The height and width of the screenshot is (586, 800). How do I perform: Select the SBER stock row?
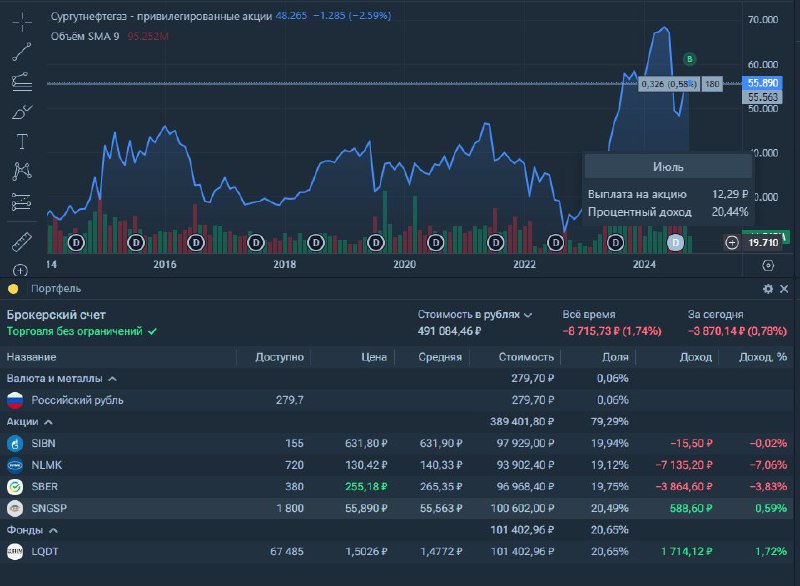(x=397, y=487)
